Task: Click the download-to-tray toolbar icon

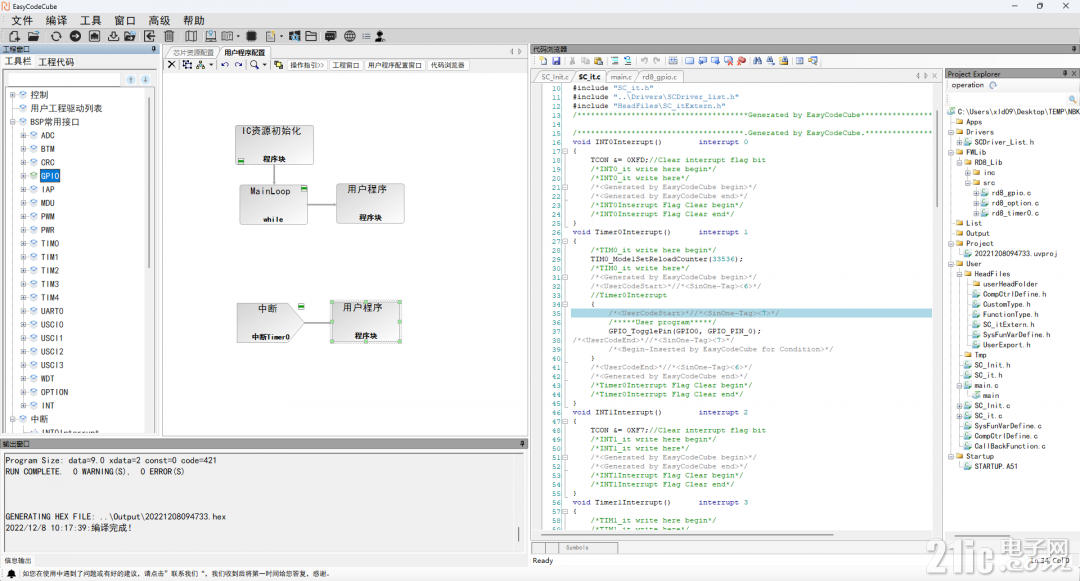Action: (x=113, y=36)
